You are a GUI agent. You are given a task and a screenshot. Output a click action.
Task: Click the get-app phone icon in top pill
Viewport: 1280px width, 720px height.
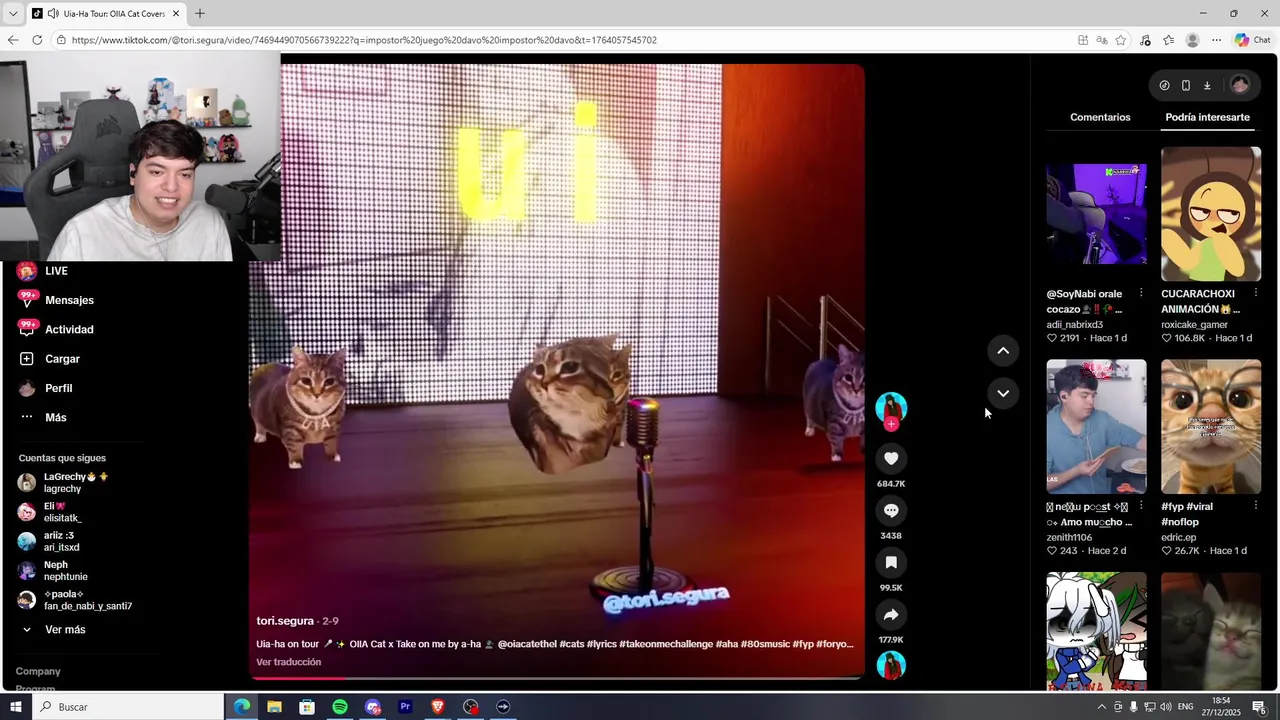tap(1186, 85)
